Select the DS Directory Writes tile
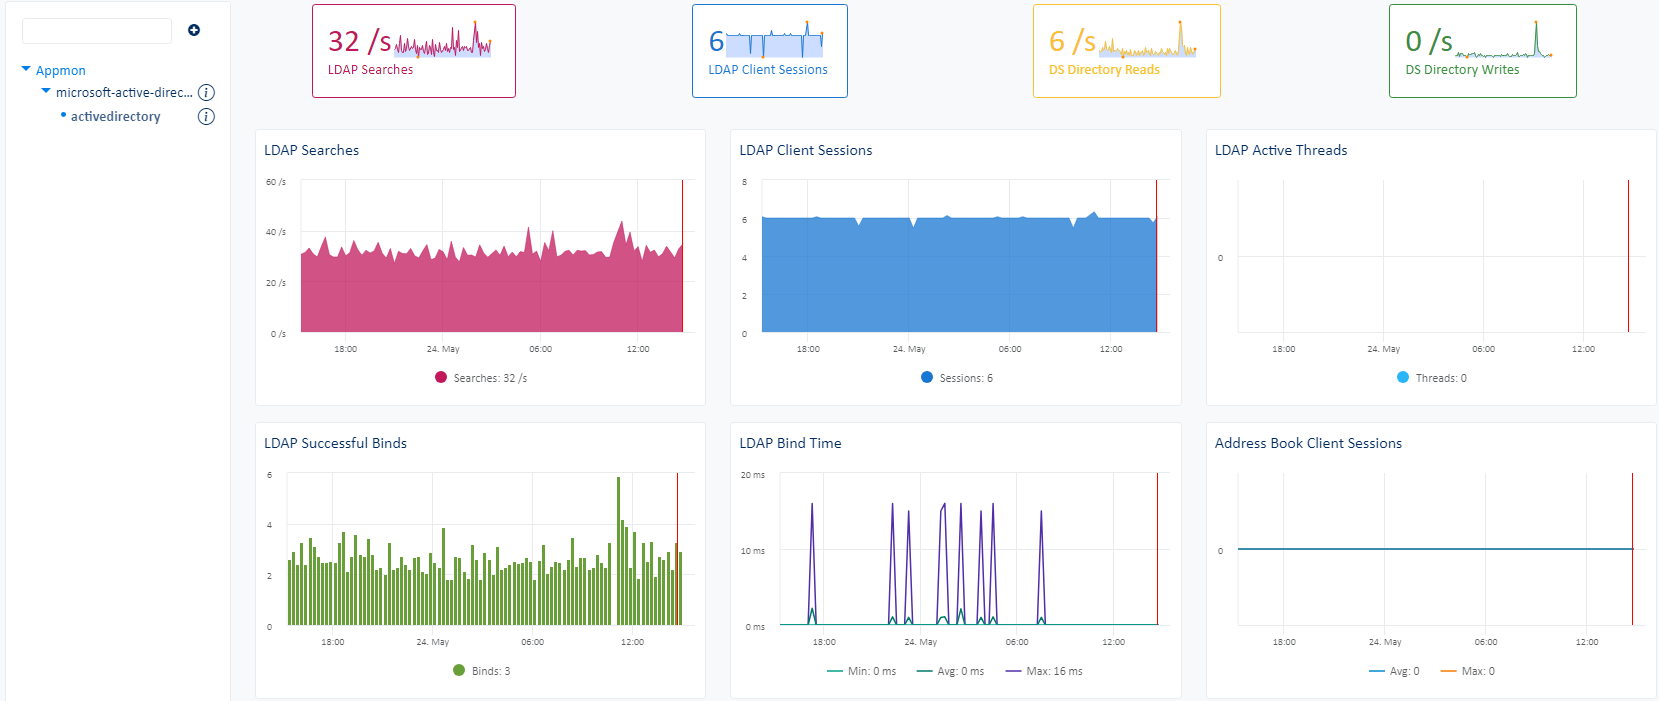This screenshot has width=1659, height=701. click(1482, 51)
